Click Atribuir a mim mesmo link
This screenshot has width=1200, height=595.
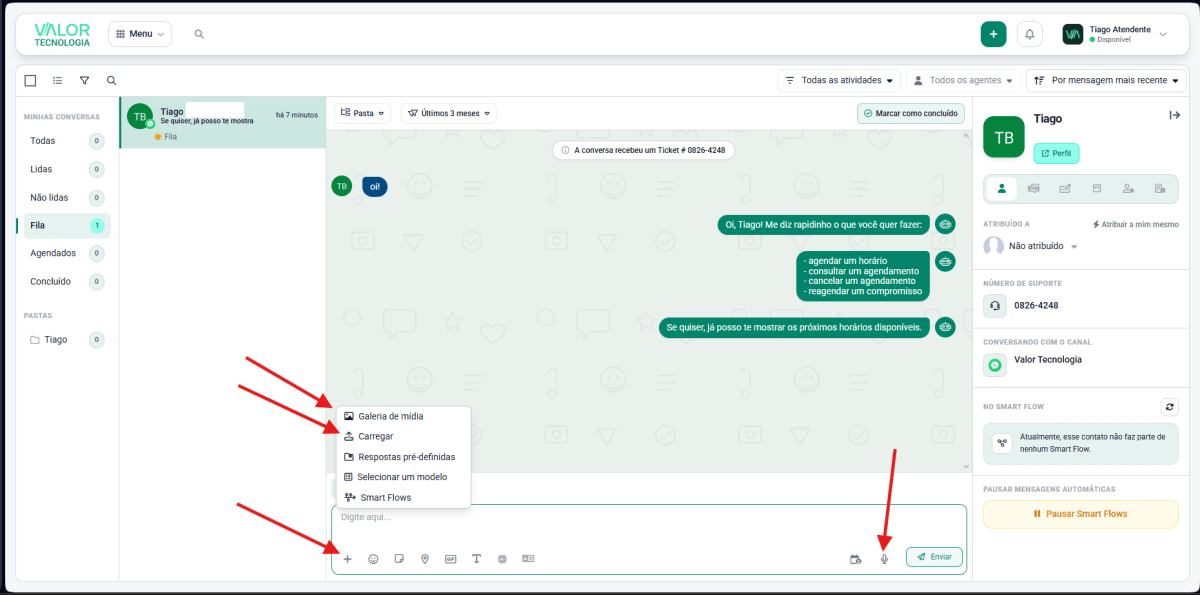(x=1136, y=225)
